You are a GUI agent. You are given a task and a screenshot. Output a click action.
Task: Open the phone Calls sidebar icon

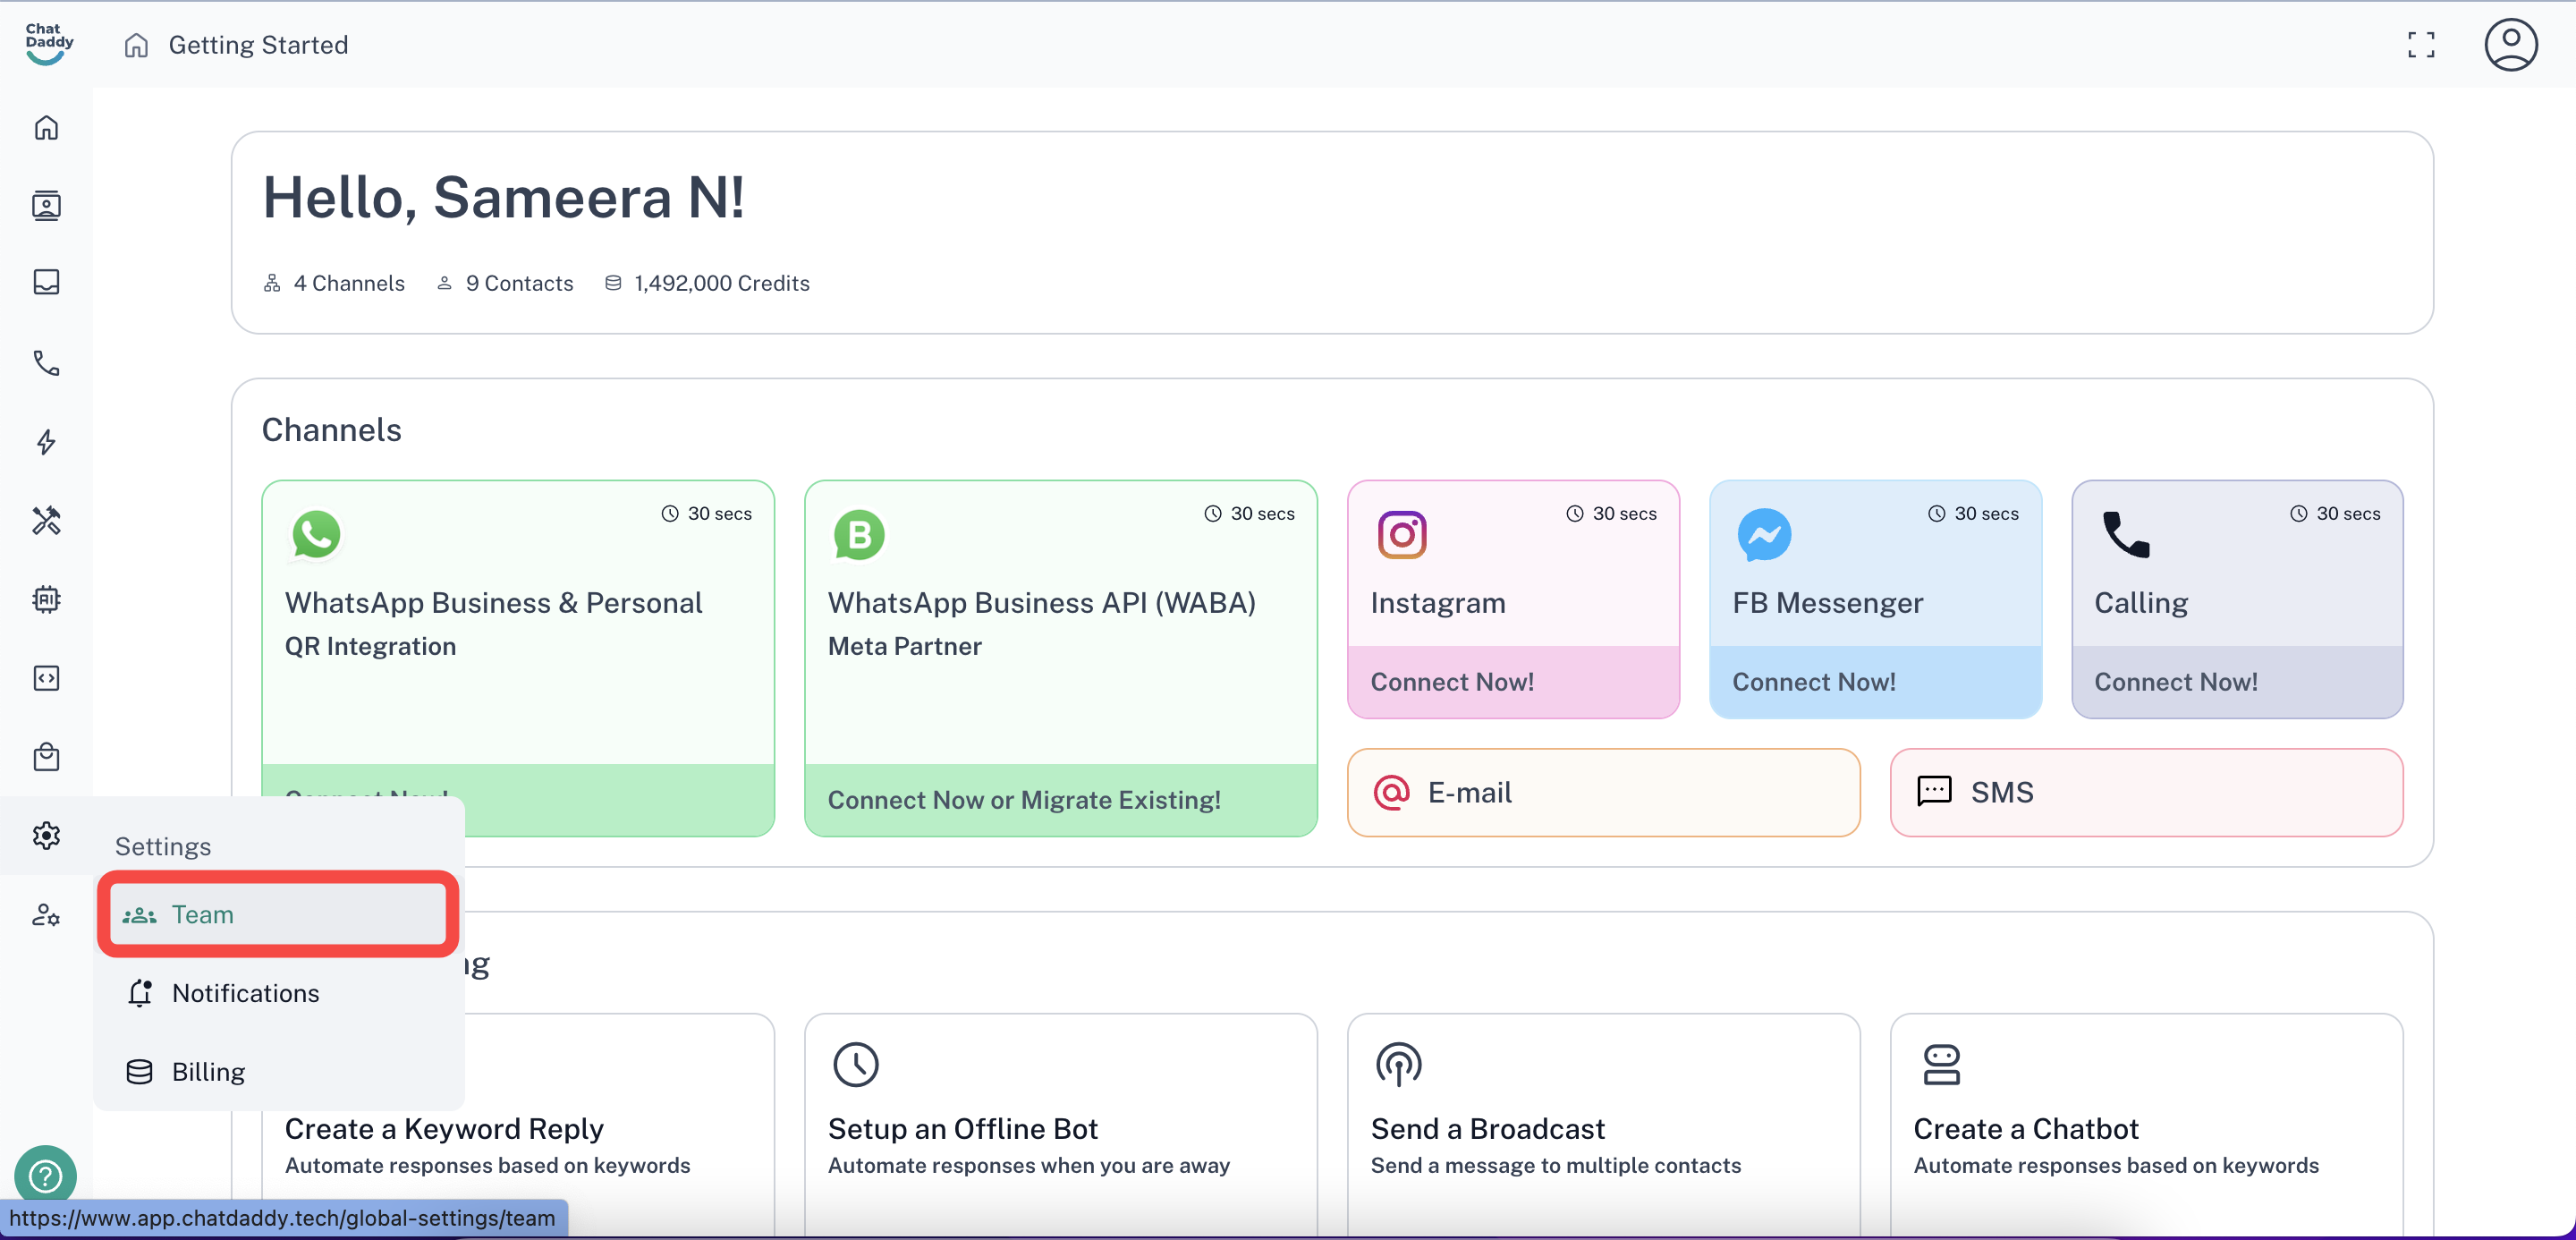click(46, 362)
